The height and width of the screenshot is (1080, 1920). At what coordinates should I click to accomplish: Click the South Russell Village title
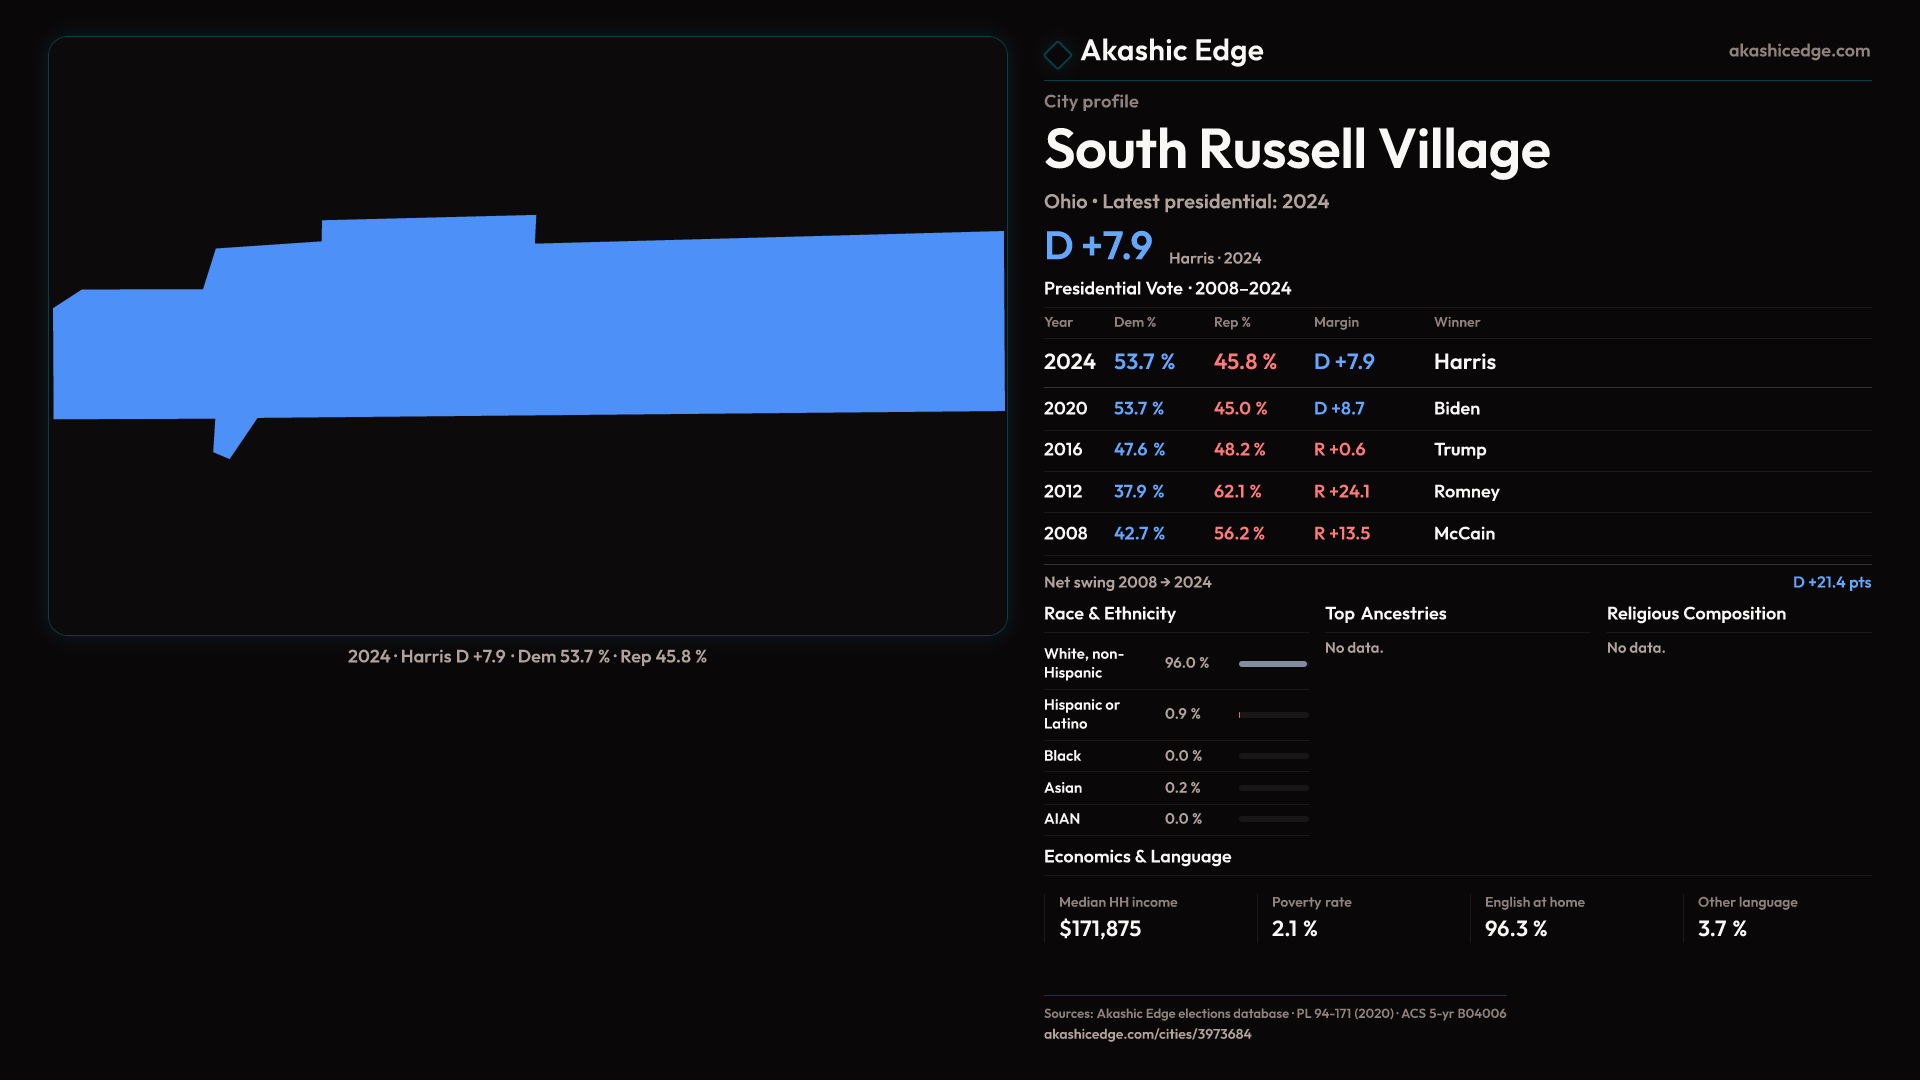click(x=1297, y=150)
